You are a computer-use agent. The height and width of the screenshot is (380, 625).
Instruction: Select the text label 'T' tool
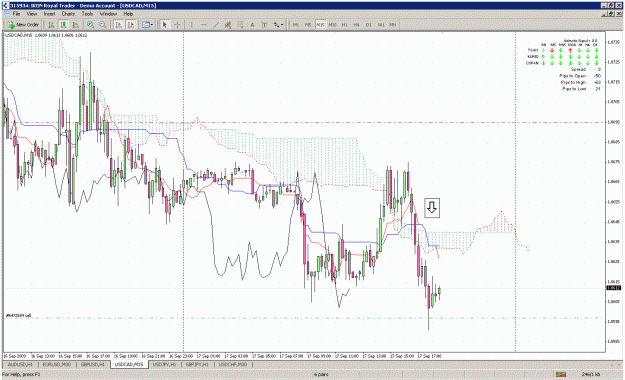[264, 25]
